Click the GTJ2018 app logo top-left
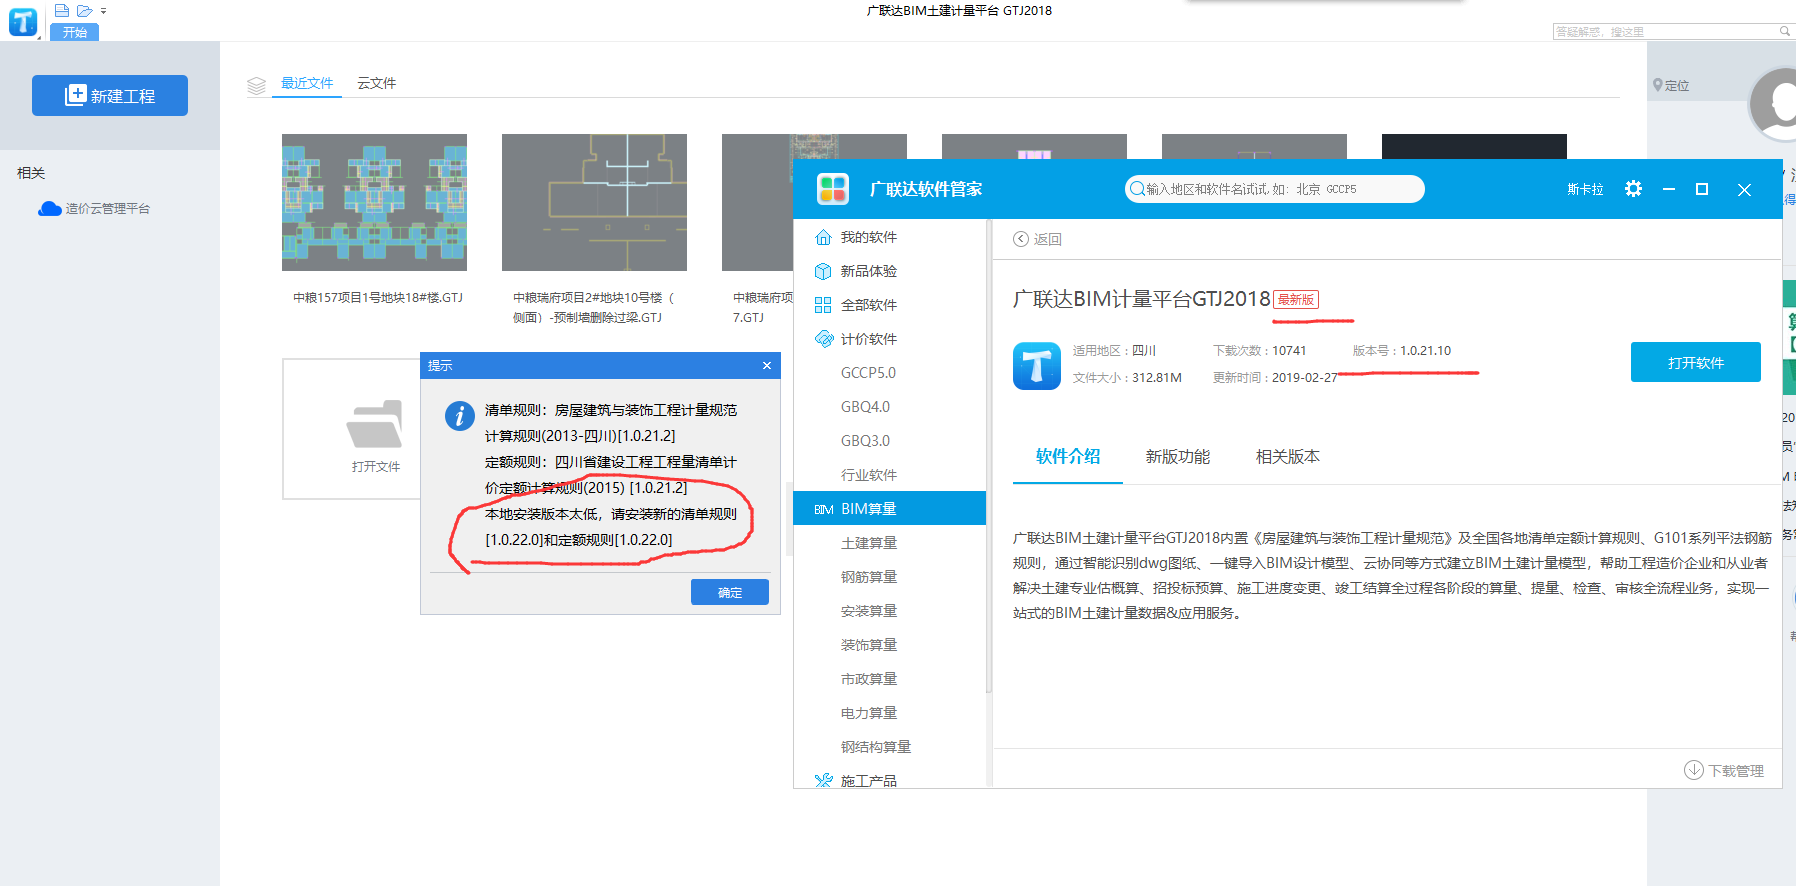1796x886 pixels. [23, 21]
